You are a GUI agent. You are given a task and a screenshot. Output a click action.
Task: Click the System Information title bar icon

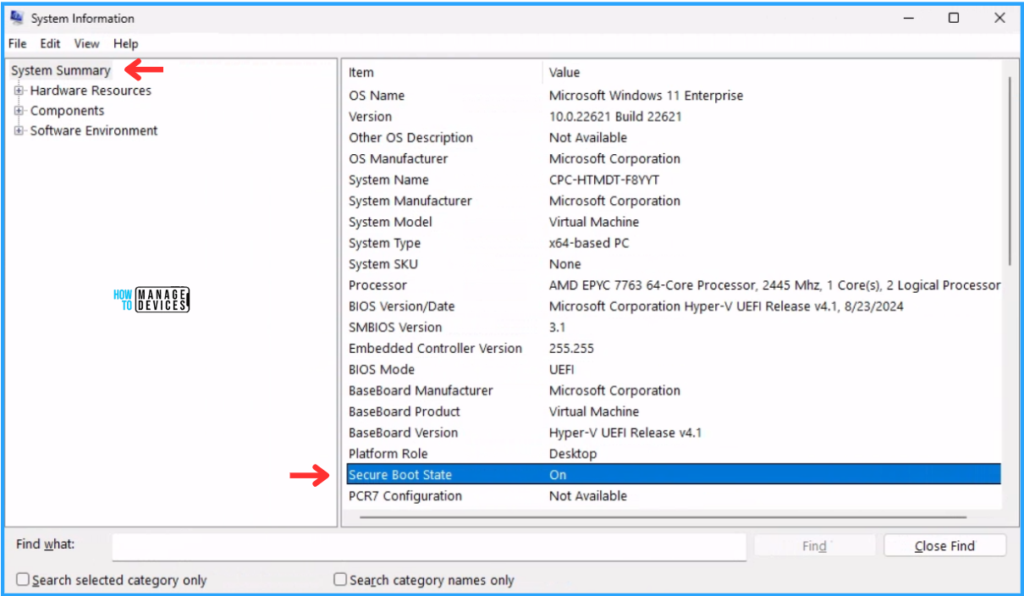point(18,18)
